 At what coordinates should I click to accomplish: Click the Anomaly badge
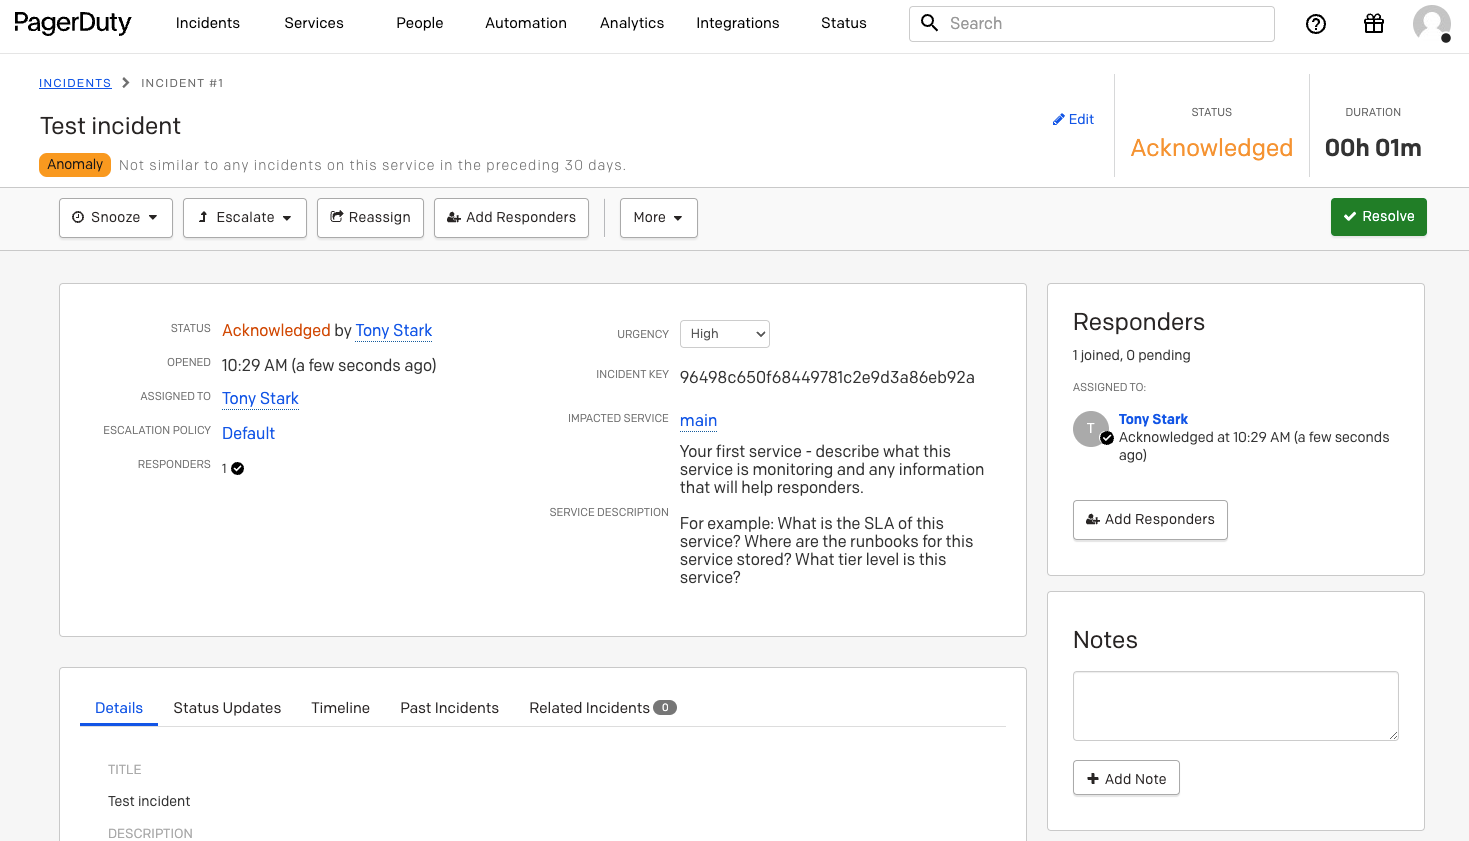click(x=75, y=164)
